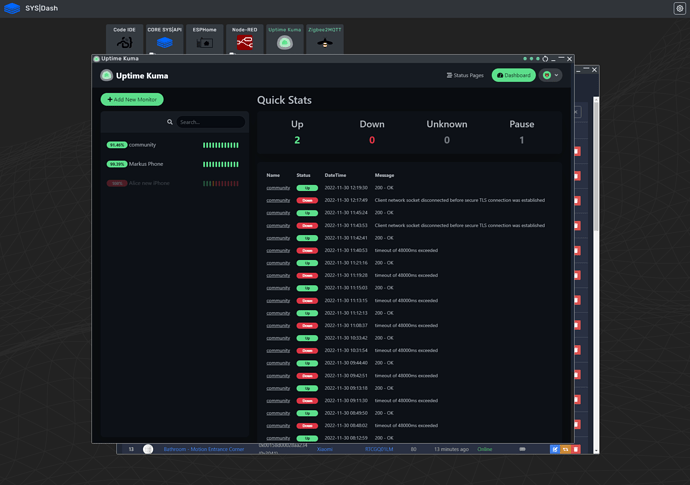The image size is (690, 485).
Task: Click the Message column header
Action: point(384,175)
